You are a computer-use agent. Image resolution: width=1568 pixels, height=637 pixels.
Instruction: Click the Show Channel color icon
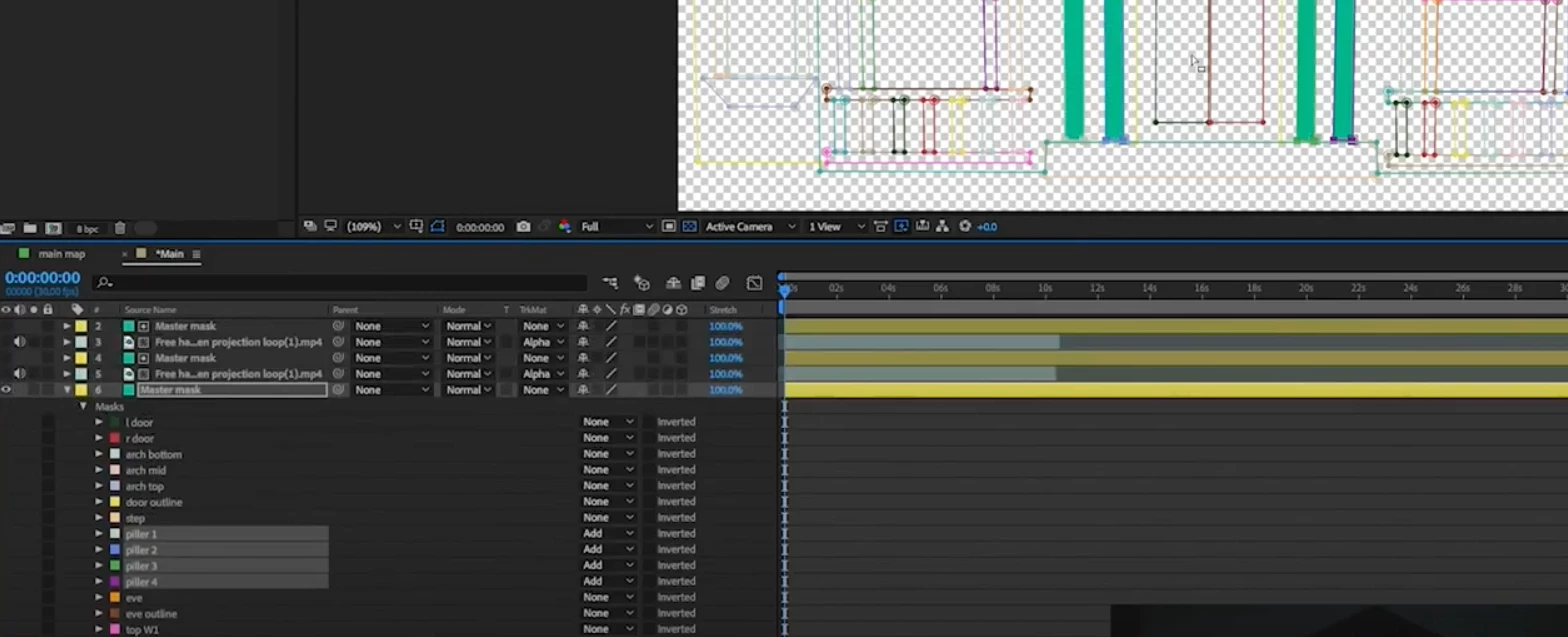coord(565,227)
